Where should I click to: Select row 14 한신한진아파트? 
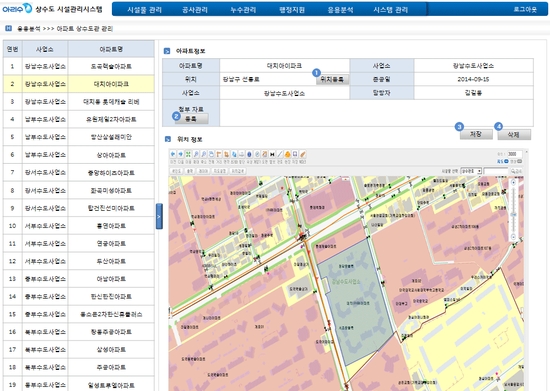click(79, 297)
